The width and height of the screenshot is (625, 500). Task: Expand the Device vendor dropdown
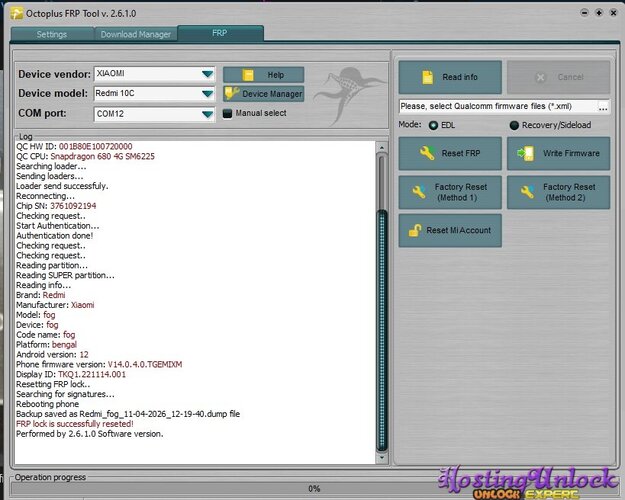207,74
